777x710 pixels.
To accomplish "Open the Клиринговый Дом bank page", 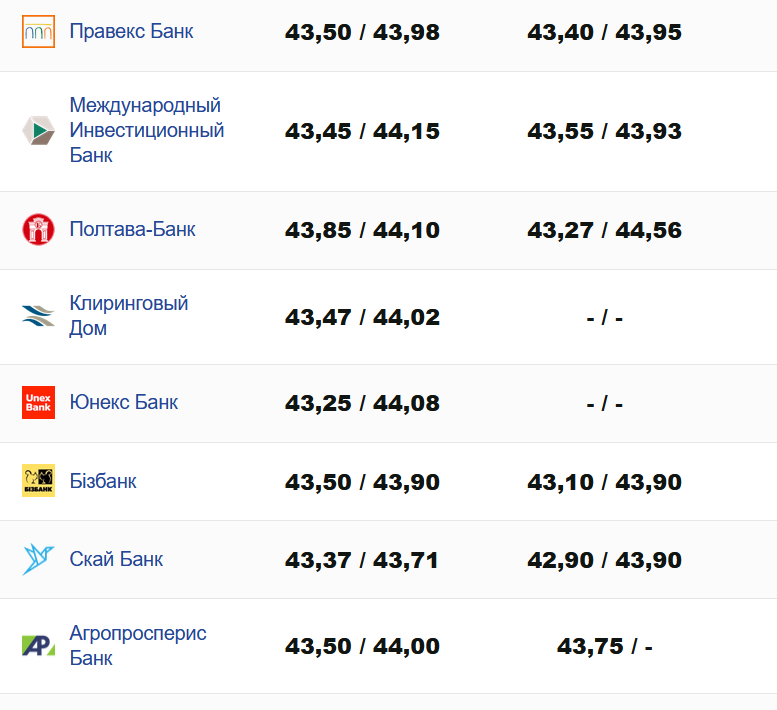I will click(x=128, y=316).
